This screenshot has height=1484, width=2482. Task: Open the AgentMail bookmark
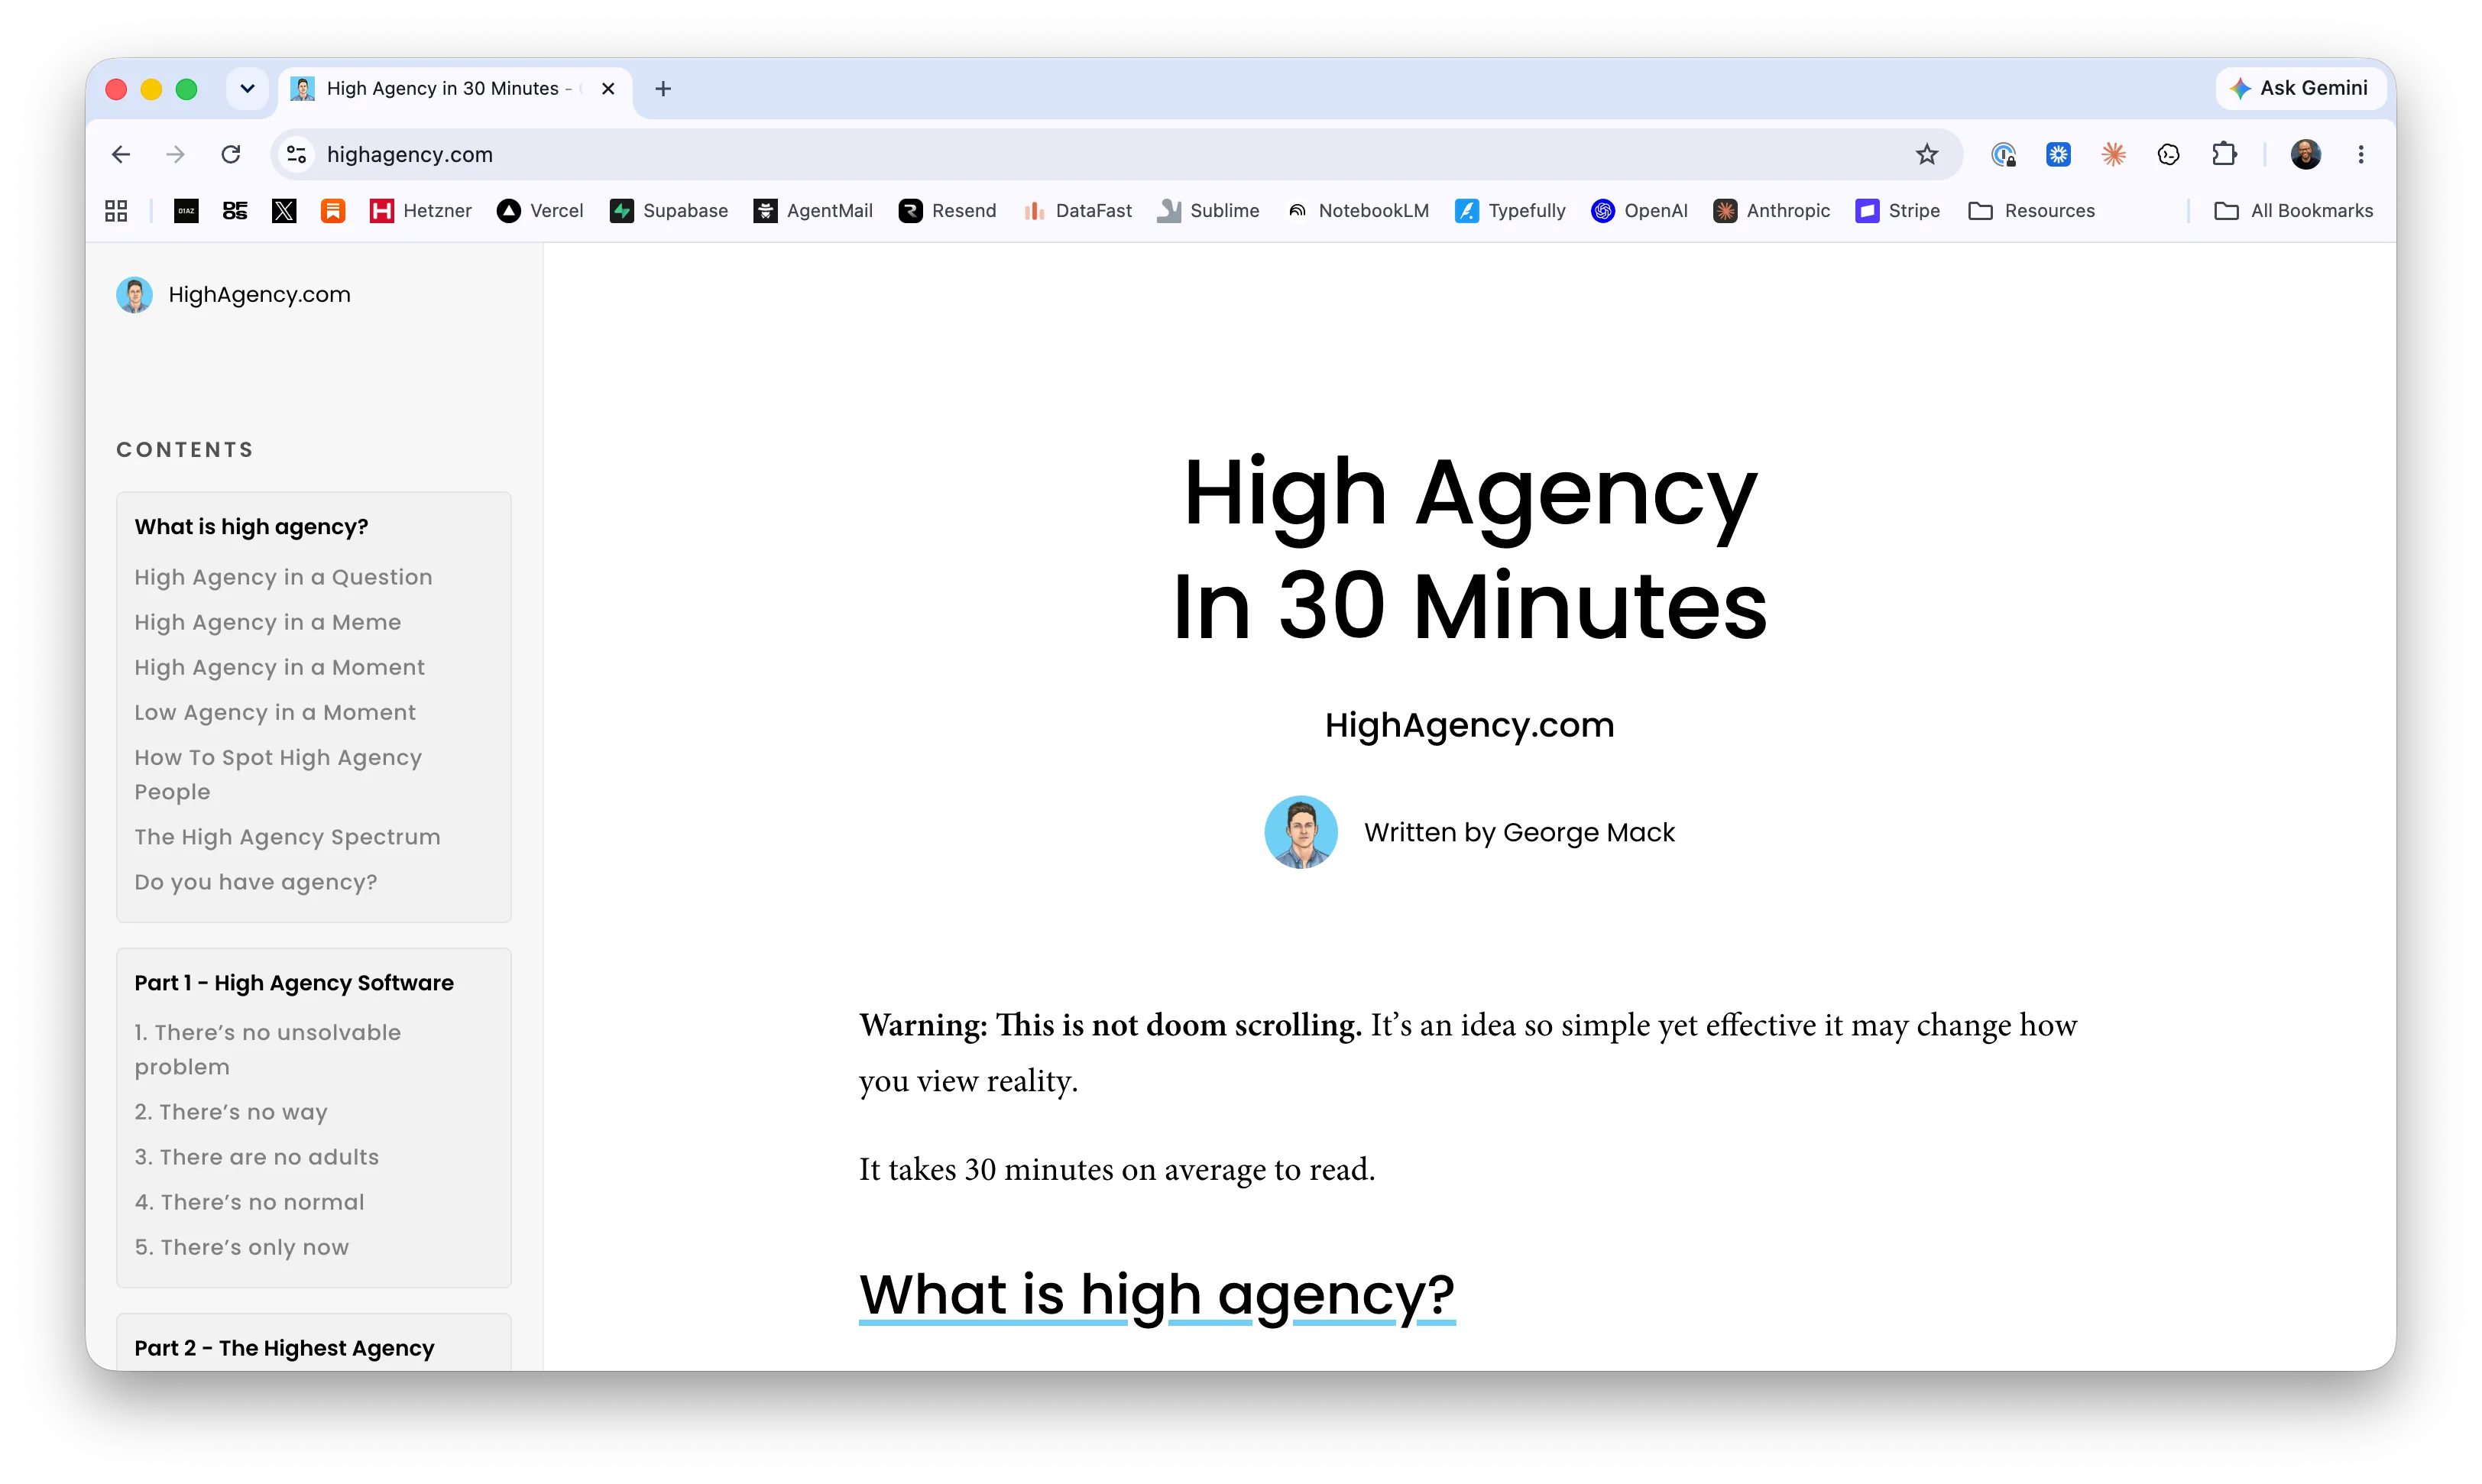pos(813,210)
